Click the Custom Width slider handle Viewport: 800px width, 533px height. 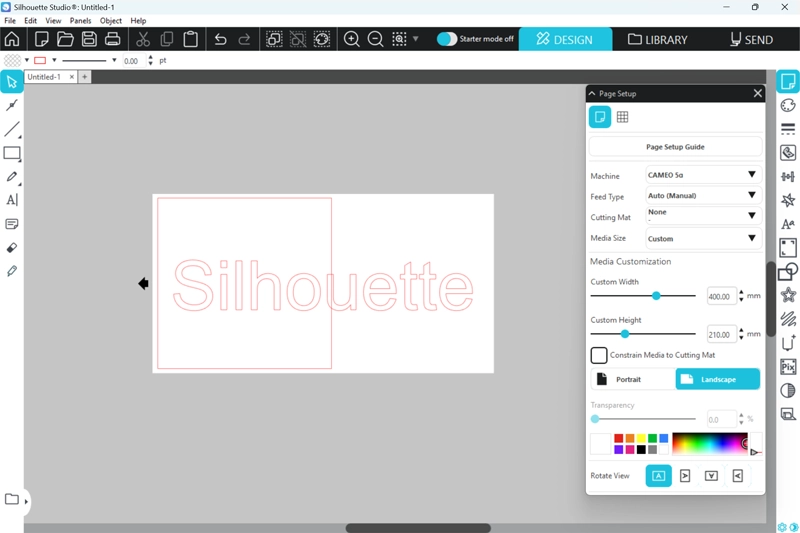pos(656,296)
